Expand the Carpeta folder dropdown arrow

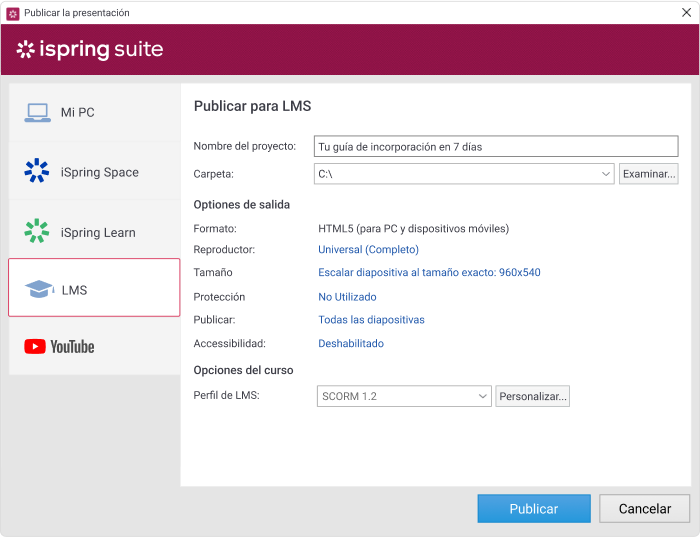click(x=606, y=174)
